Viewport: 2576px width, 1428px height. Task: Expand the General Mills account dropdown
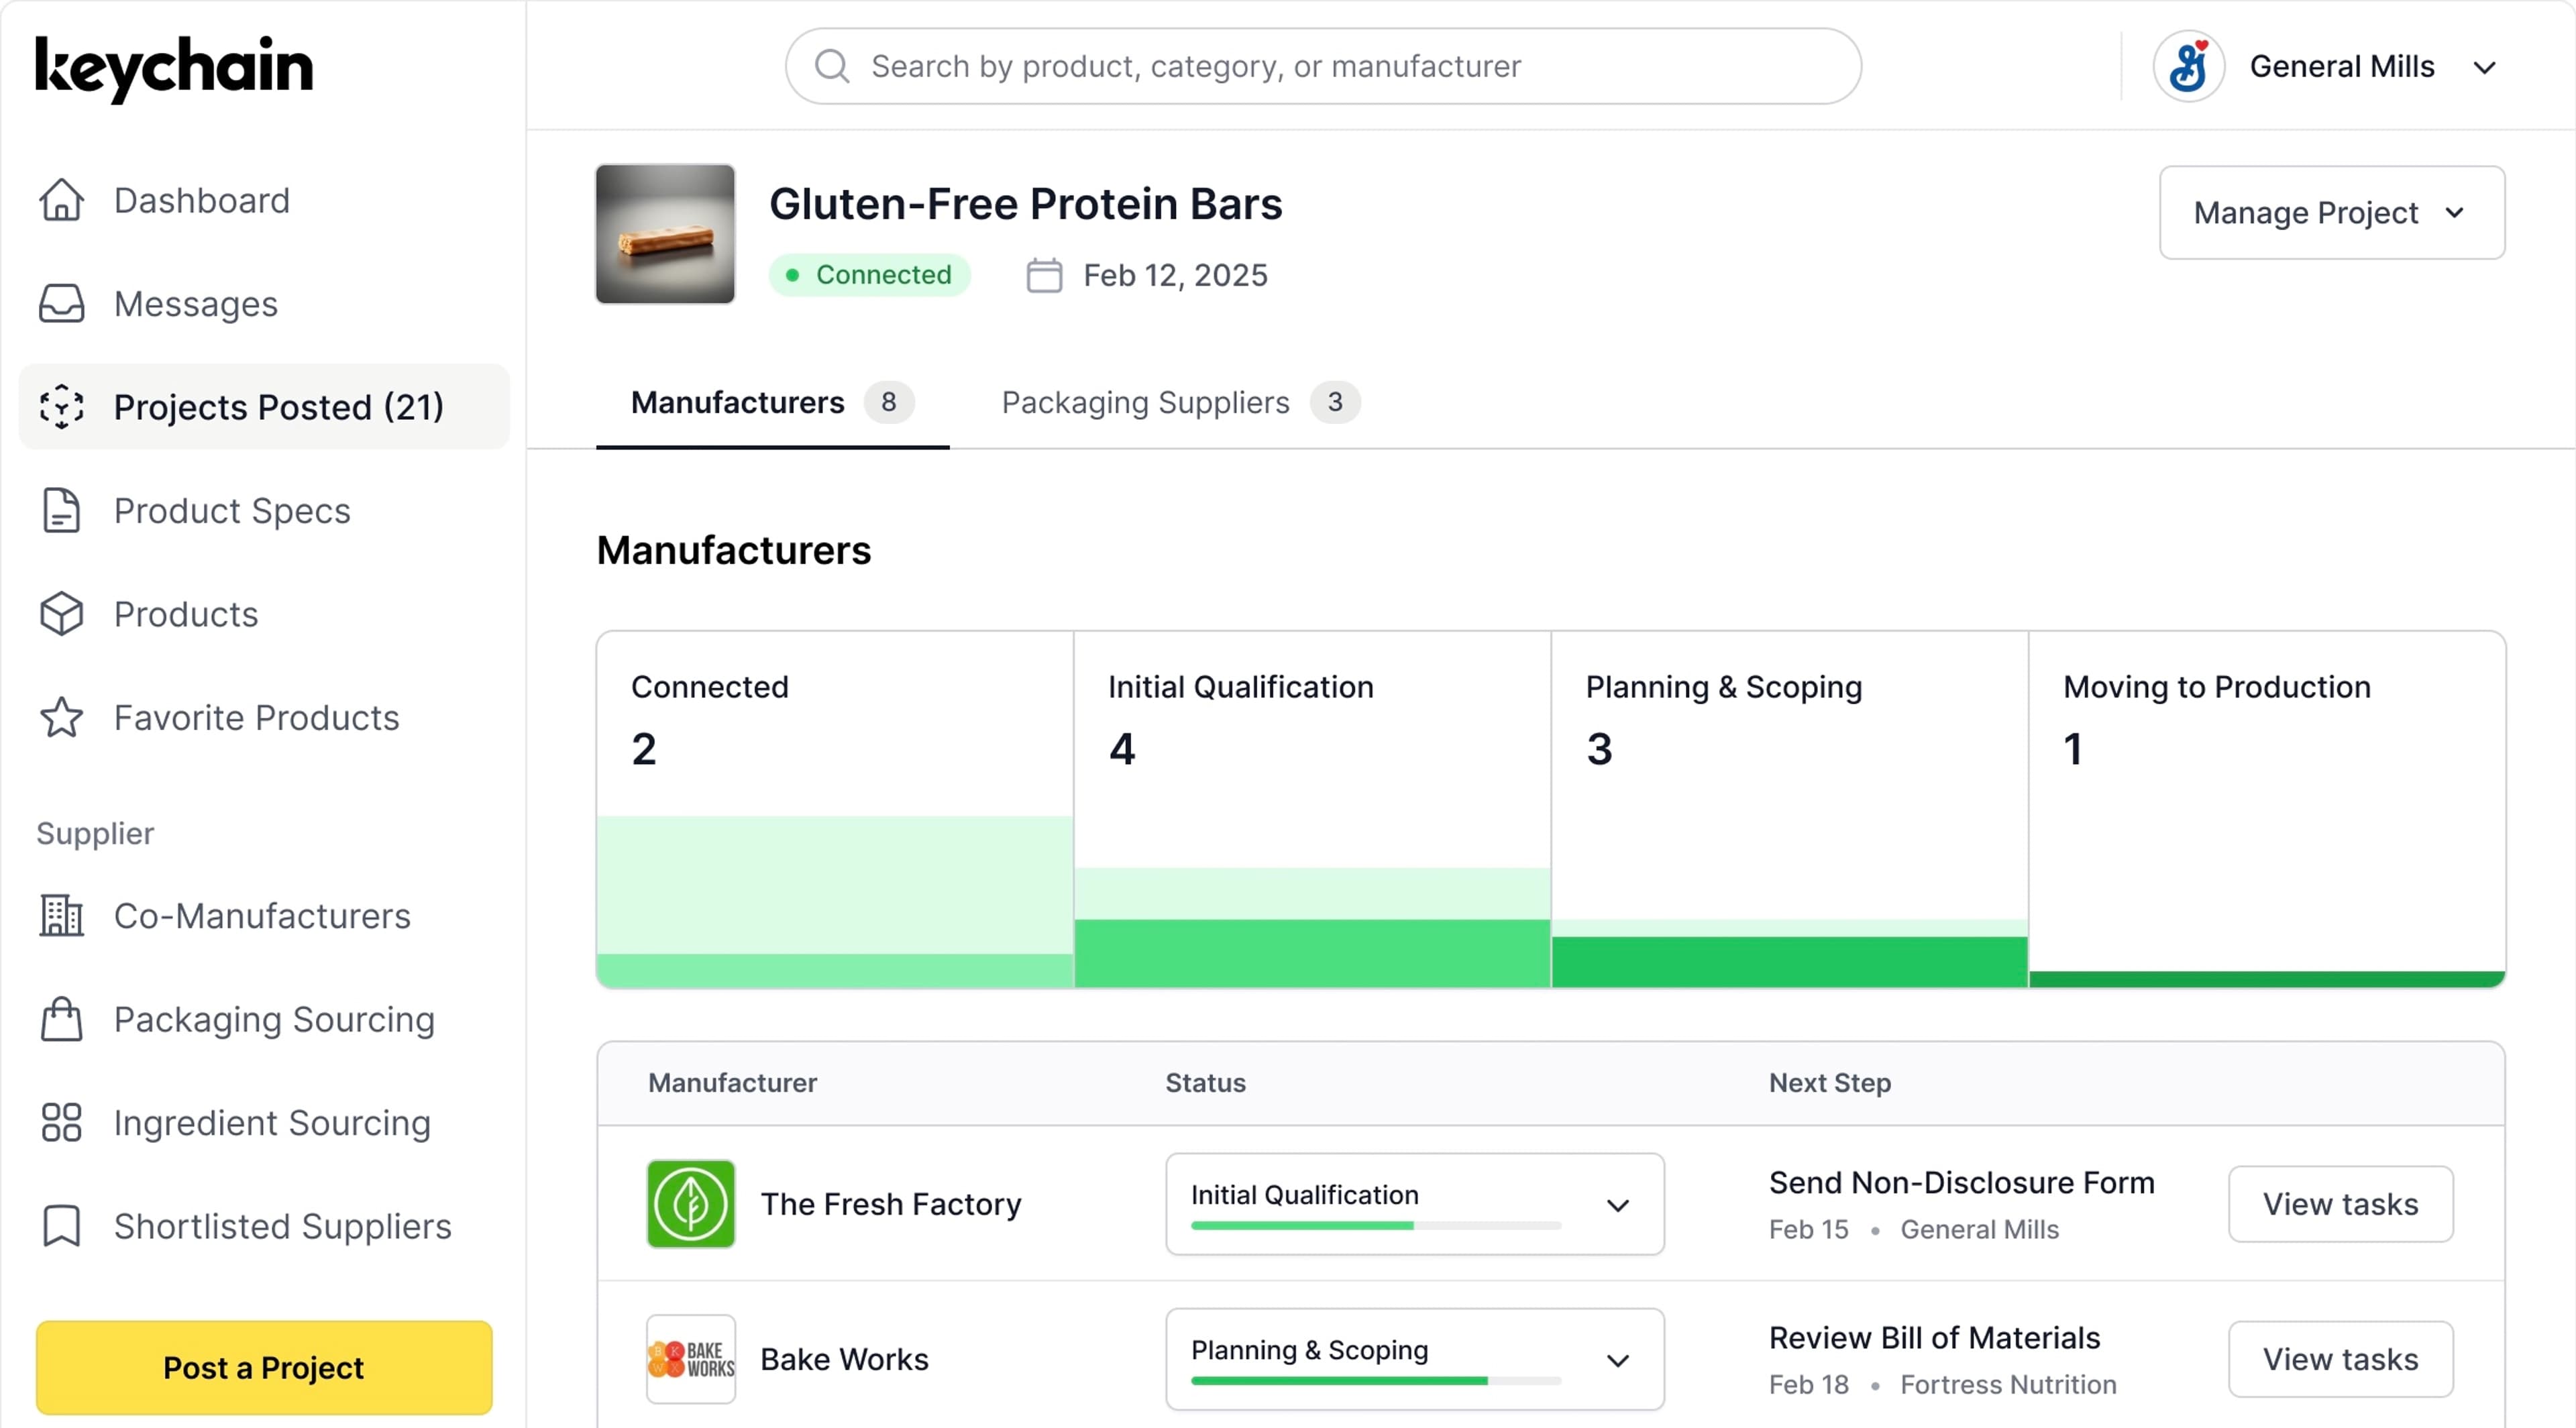[x=2484, y=67]
